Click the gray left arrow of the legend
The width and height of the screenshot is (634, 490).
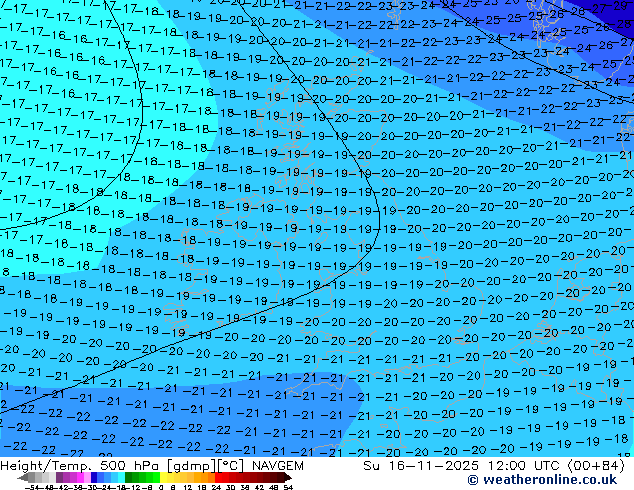tap(23, 478)
